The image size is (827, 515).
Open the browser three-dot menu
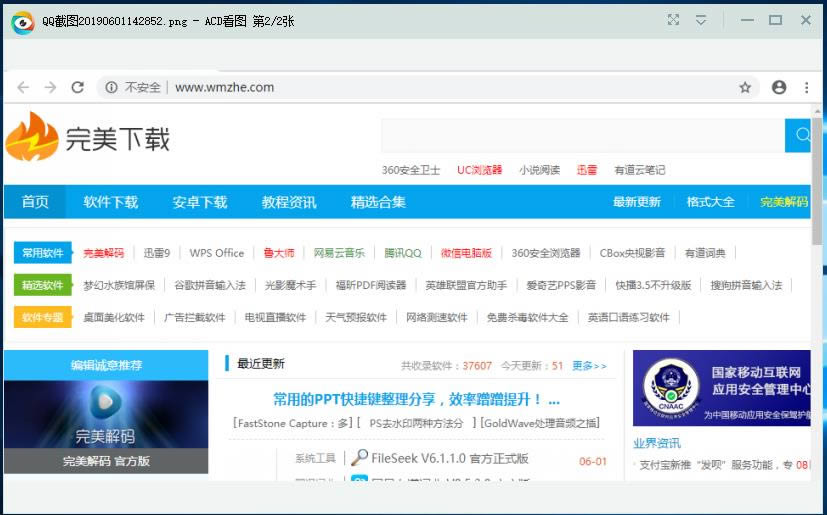[806, 87]
